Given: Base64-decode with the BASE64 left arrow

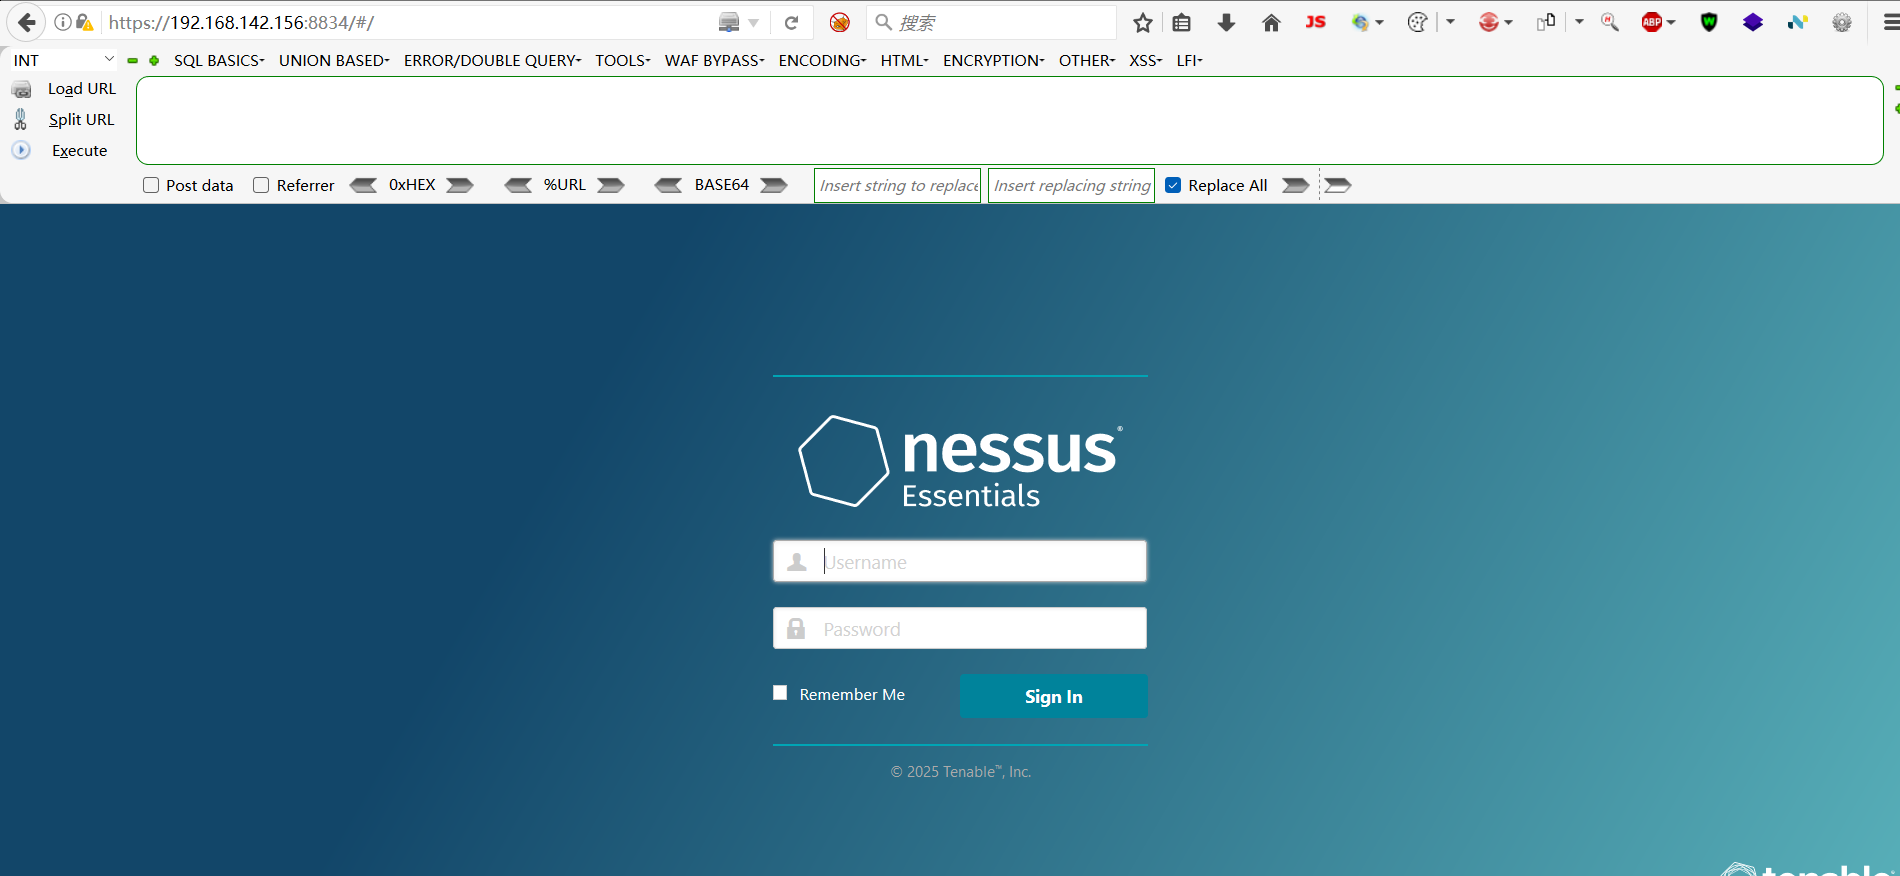Looking at the screenshot, I should coord(668,185).
